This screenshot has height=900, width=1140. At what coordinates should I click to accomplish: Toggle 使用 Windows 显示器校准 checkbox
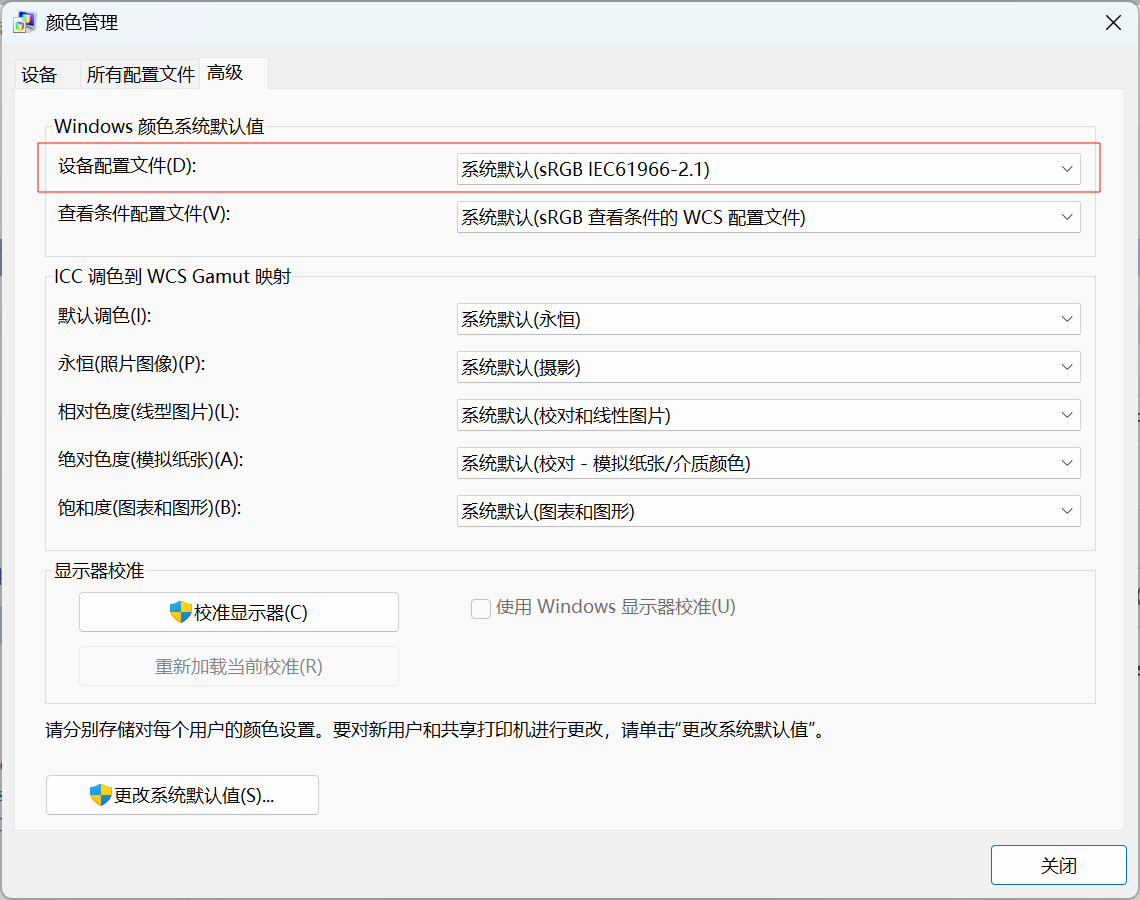pos(481,608)
